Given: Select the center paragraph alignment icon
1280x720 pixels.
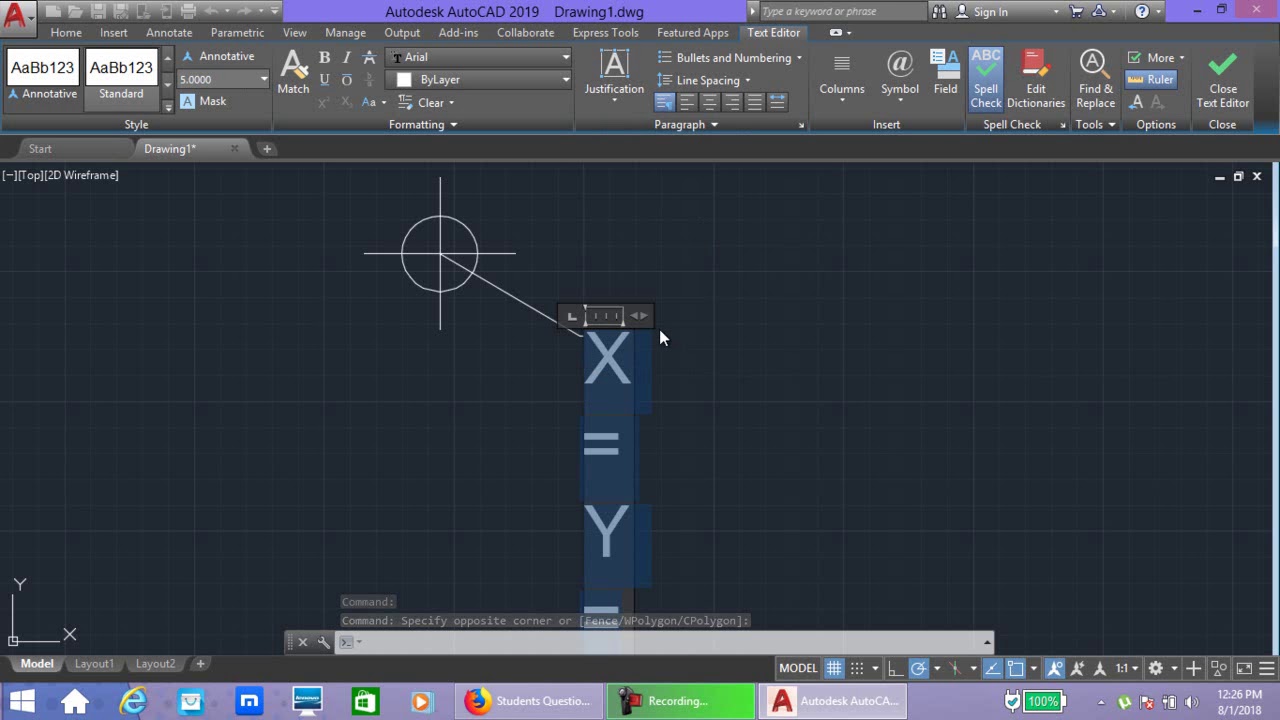Looking at the screenshot, I should pyautogui.click(x=709, y=102).
